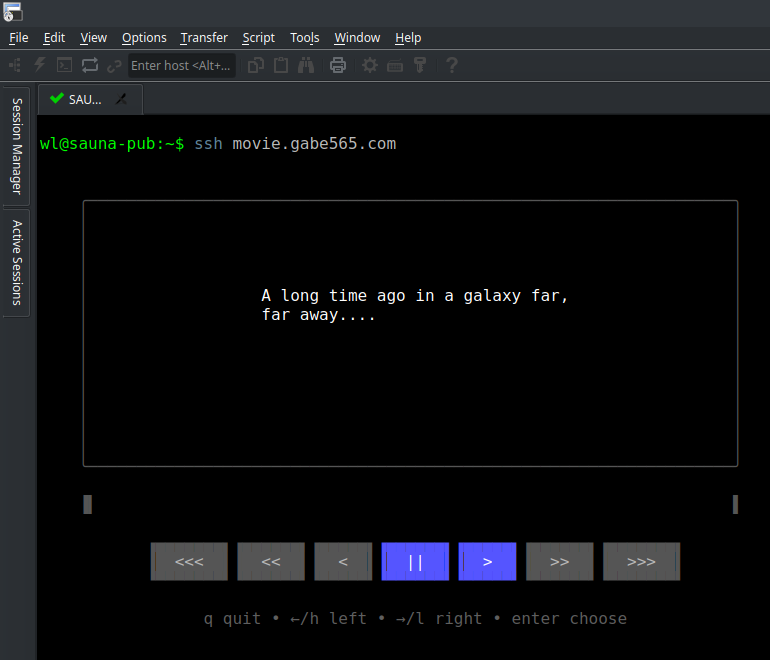Open the View menu
770x660 pixels.
93,38
